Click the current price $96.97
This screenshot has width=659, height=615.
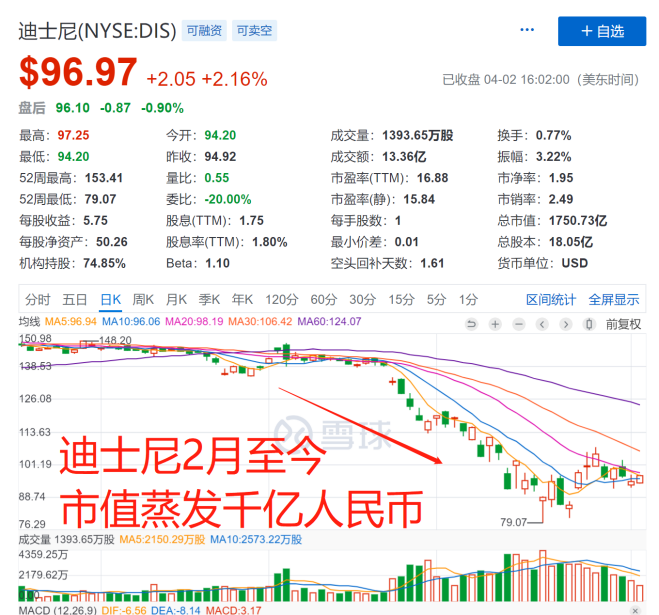click(x=78, y=72)
